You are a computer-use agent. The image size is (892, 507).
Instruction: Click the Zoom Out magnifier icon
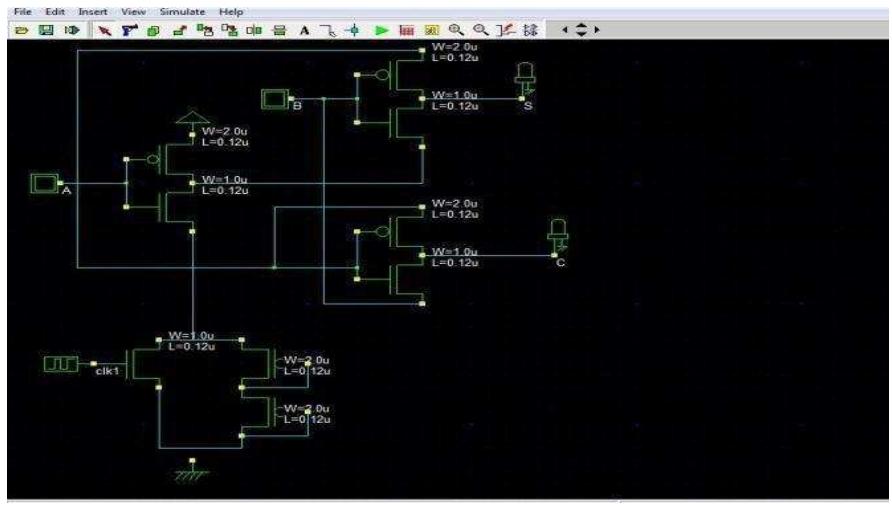tap(481, 30)
